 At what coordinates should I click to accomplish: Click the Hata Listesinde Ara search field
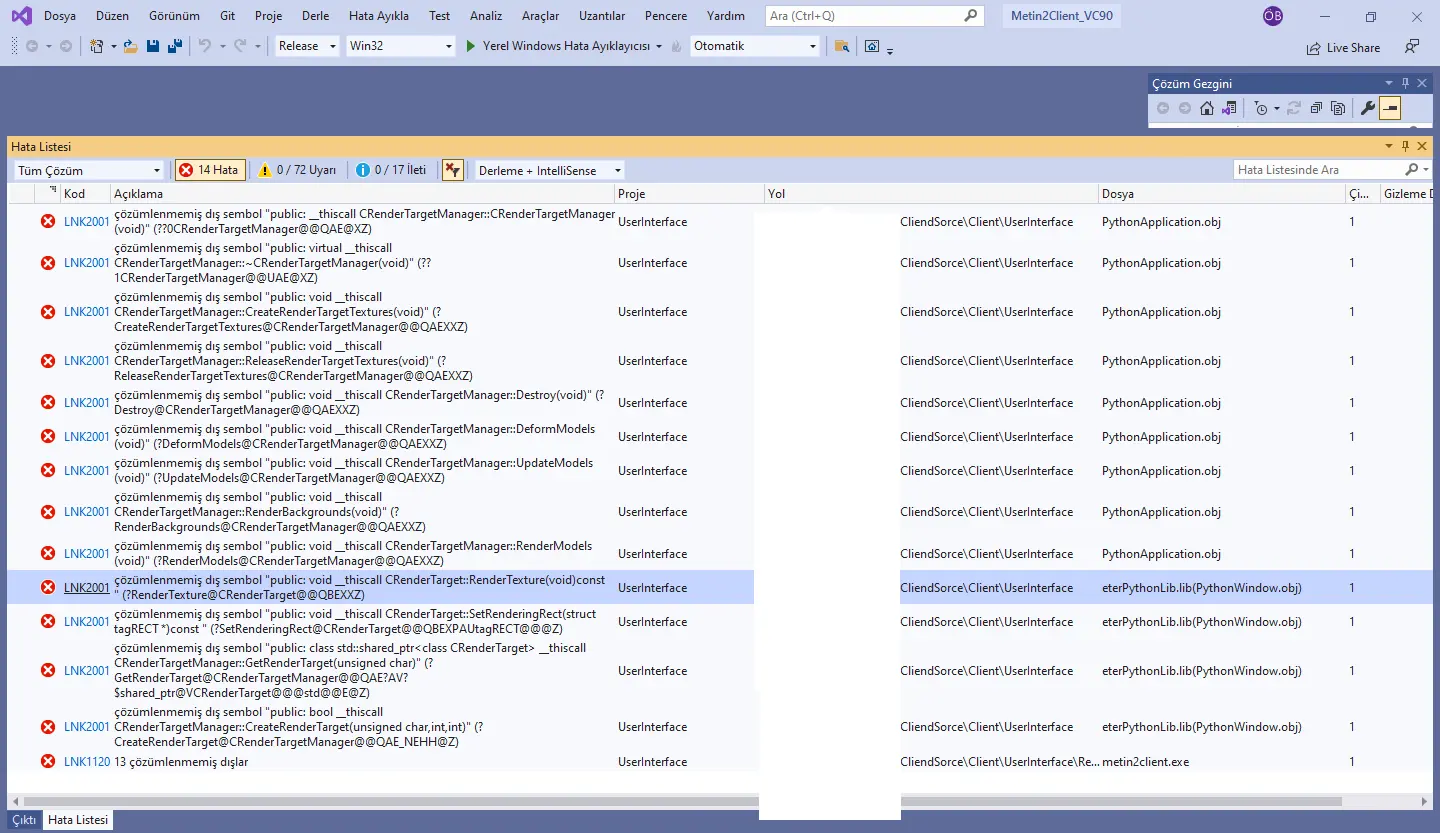pos(1318,170)
